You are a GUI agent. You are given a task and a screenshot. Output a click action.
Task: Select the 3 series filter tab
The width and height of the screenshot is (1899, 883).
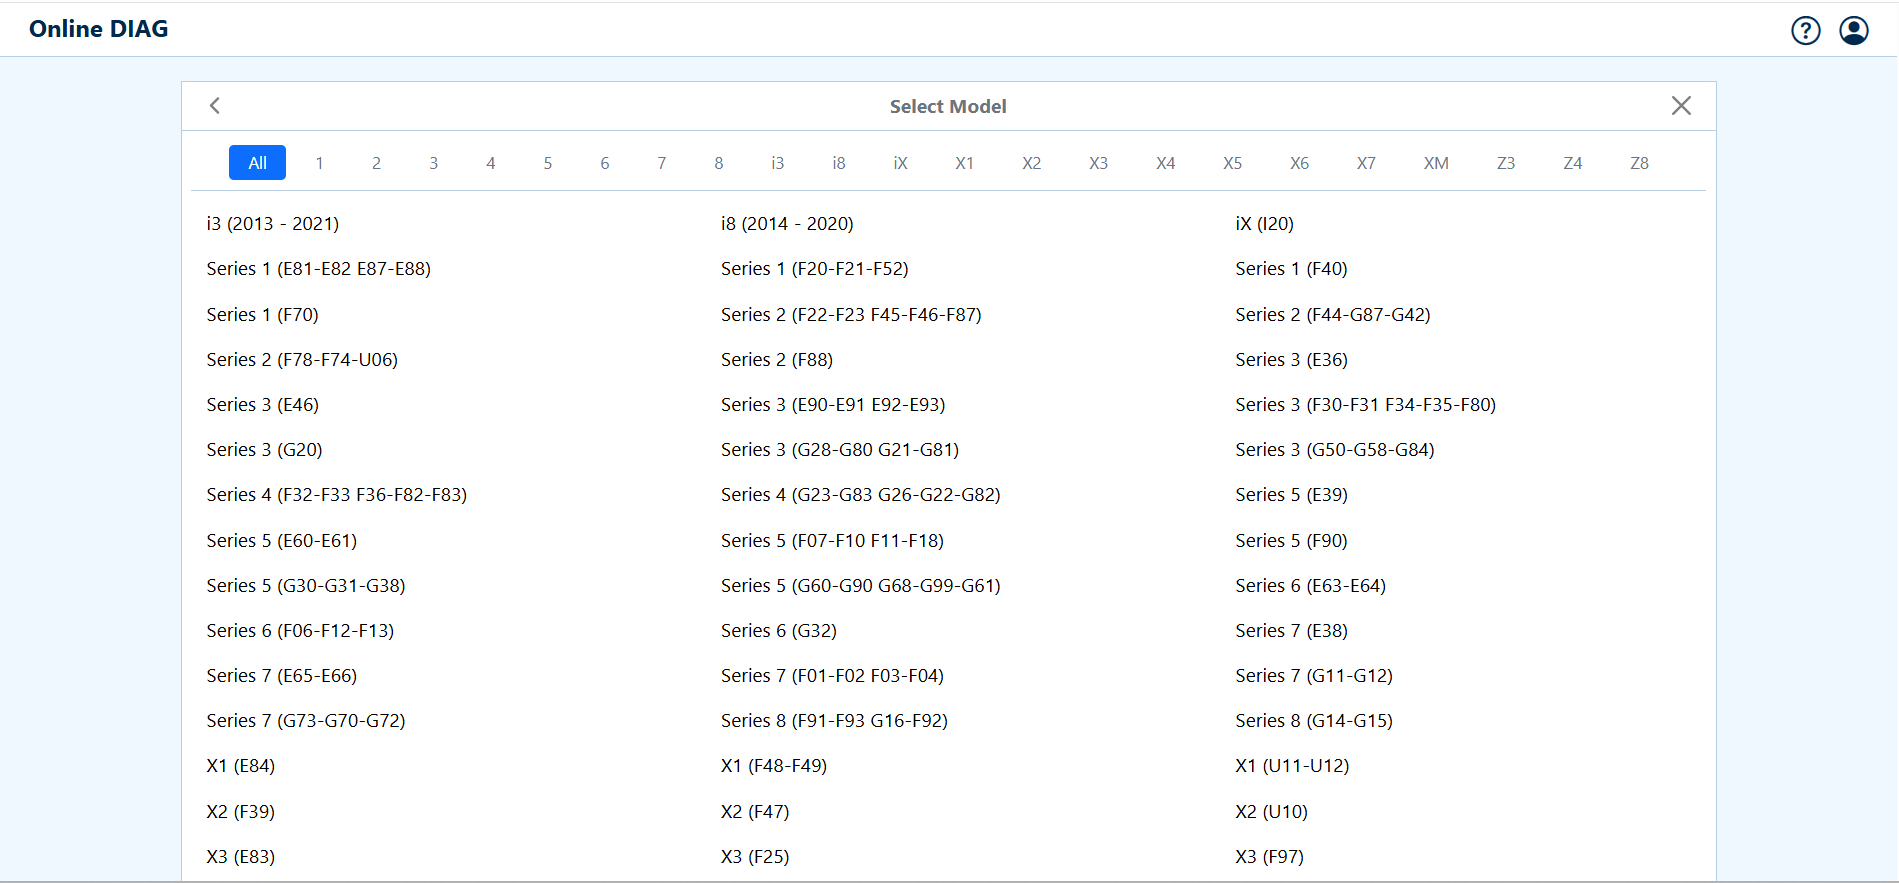[x=433, y=163]
